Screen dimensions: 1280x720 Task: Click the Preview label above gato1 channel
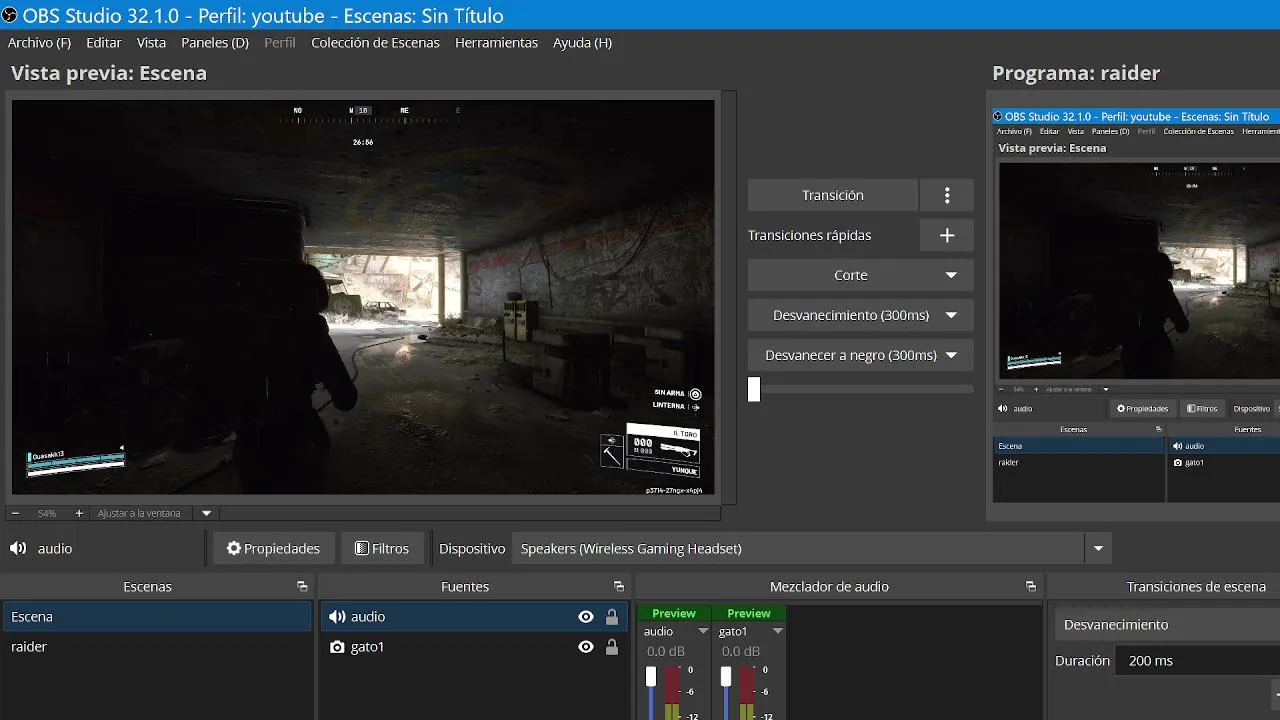[x=749, y=613]
